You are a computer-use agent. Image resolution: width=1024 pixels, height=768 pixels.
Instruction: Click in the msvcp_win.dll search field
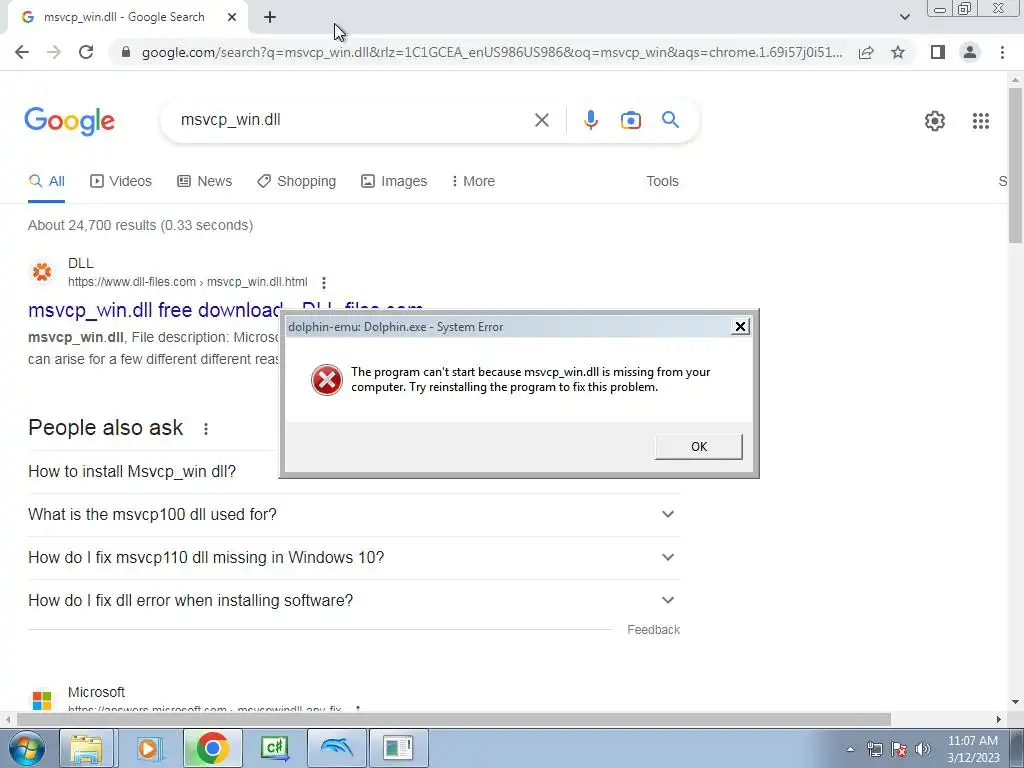tap(353, 120)
